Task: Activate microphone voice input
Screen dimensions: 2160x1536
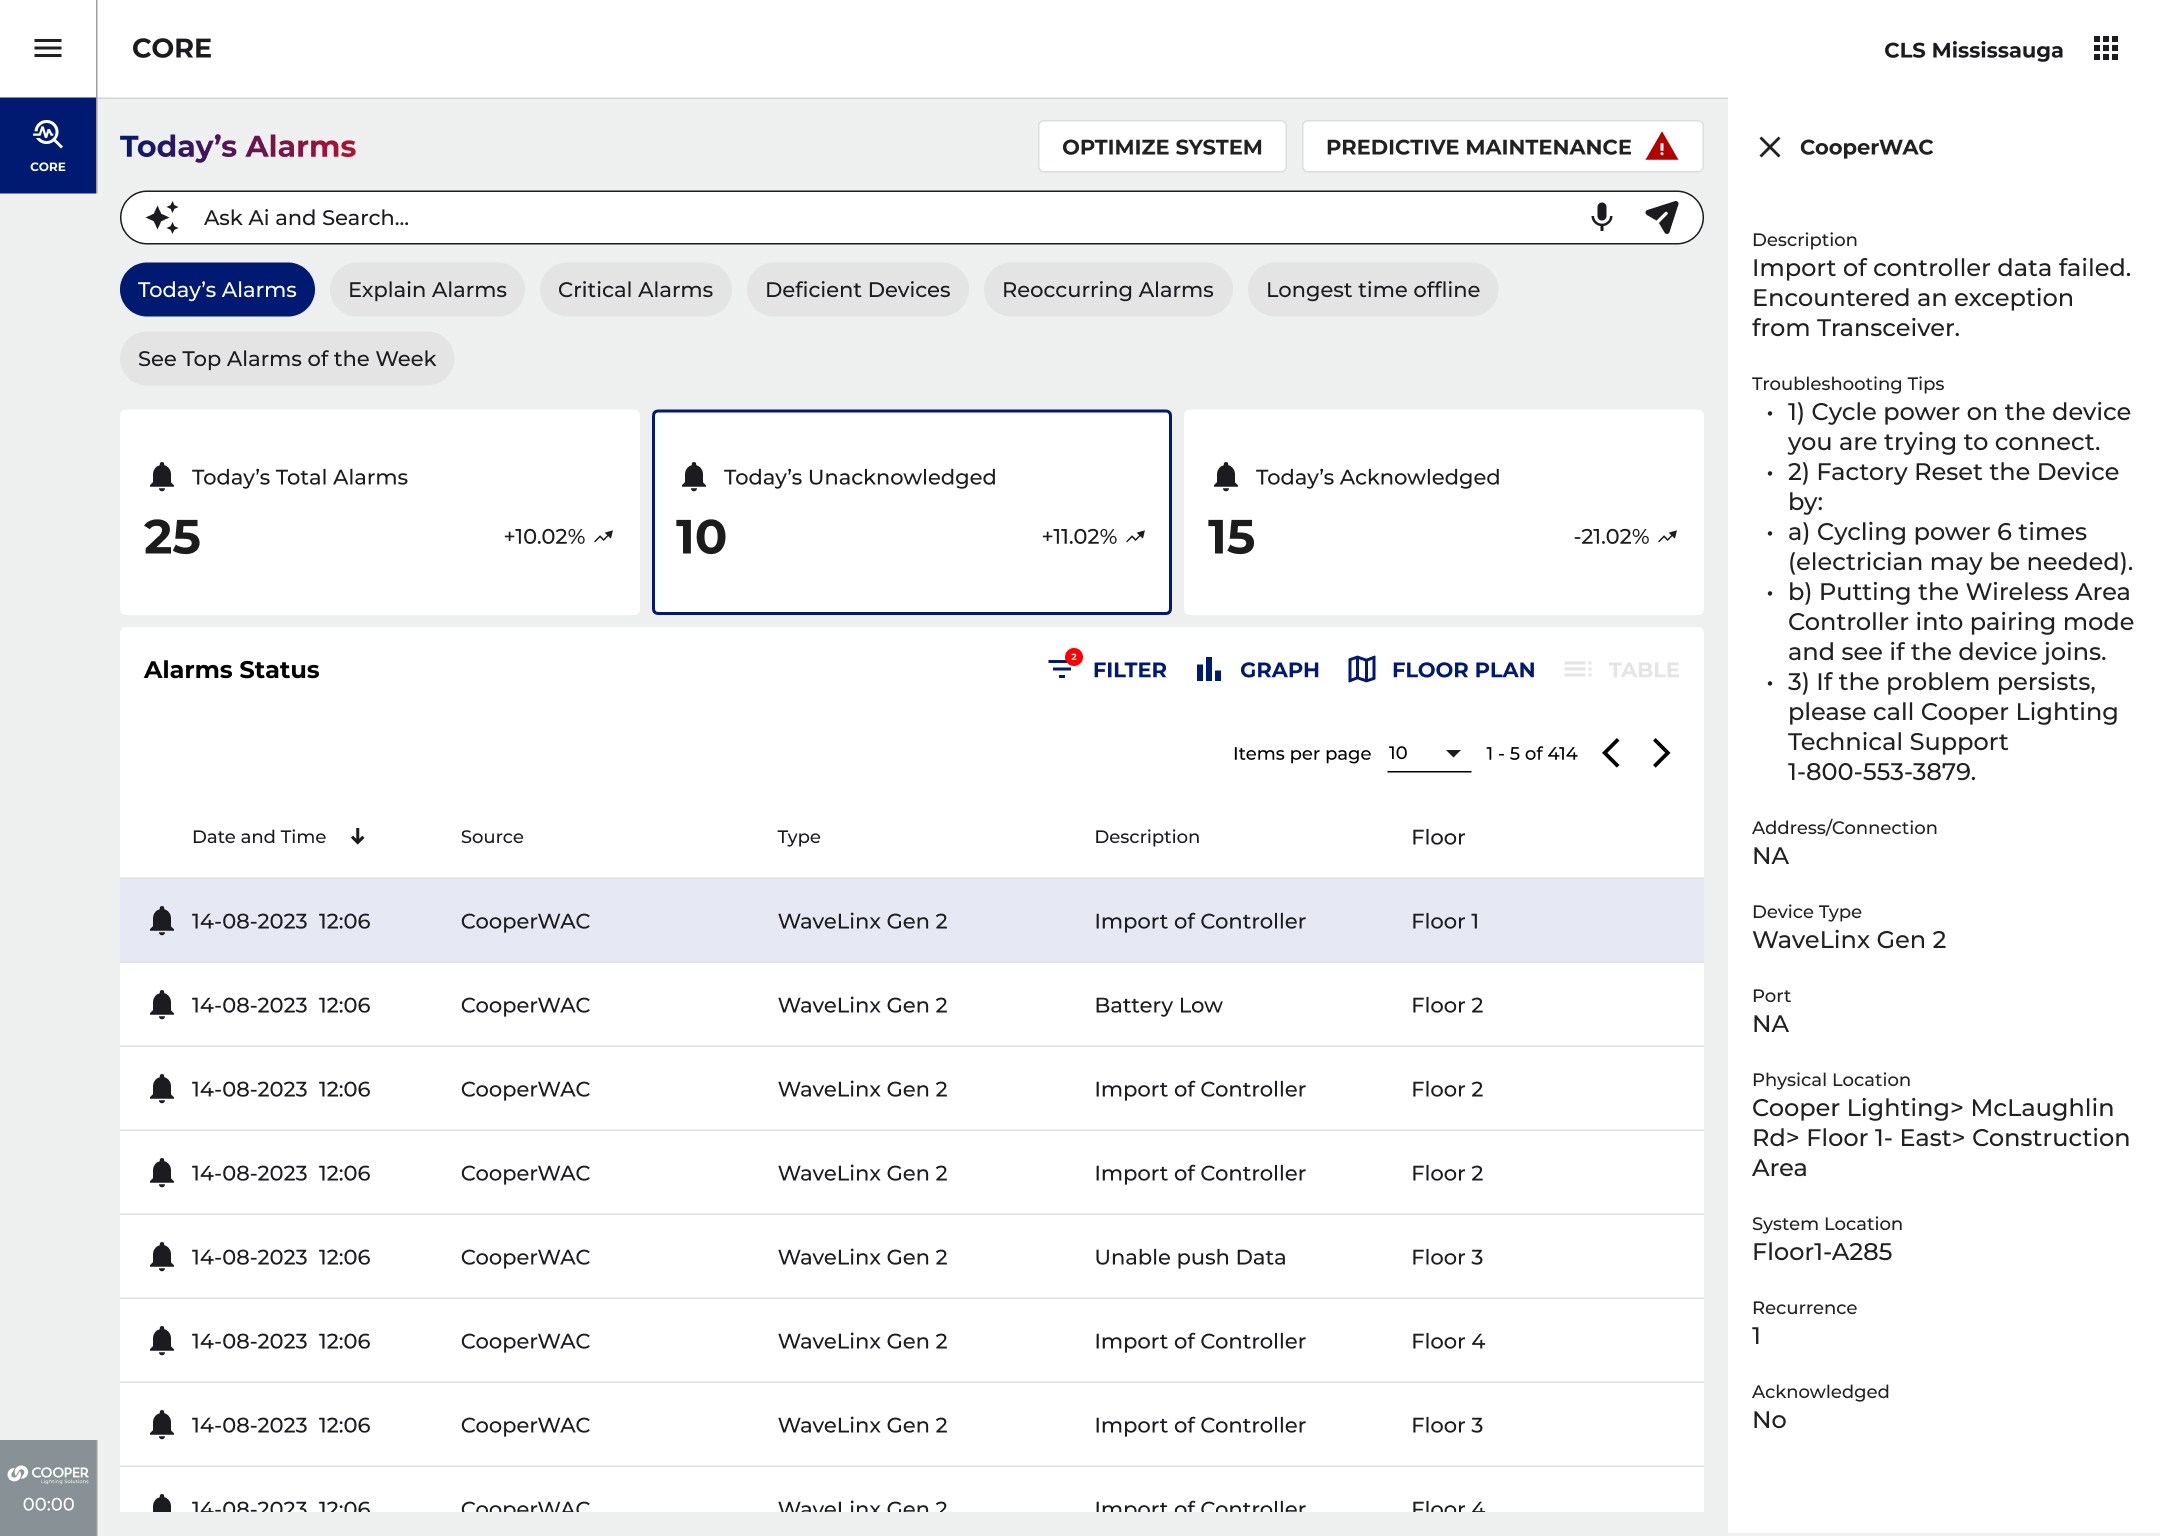Action: click(x=1602, y=217)
